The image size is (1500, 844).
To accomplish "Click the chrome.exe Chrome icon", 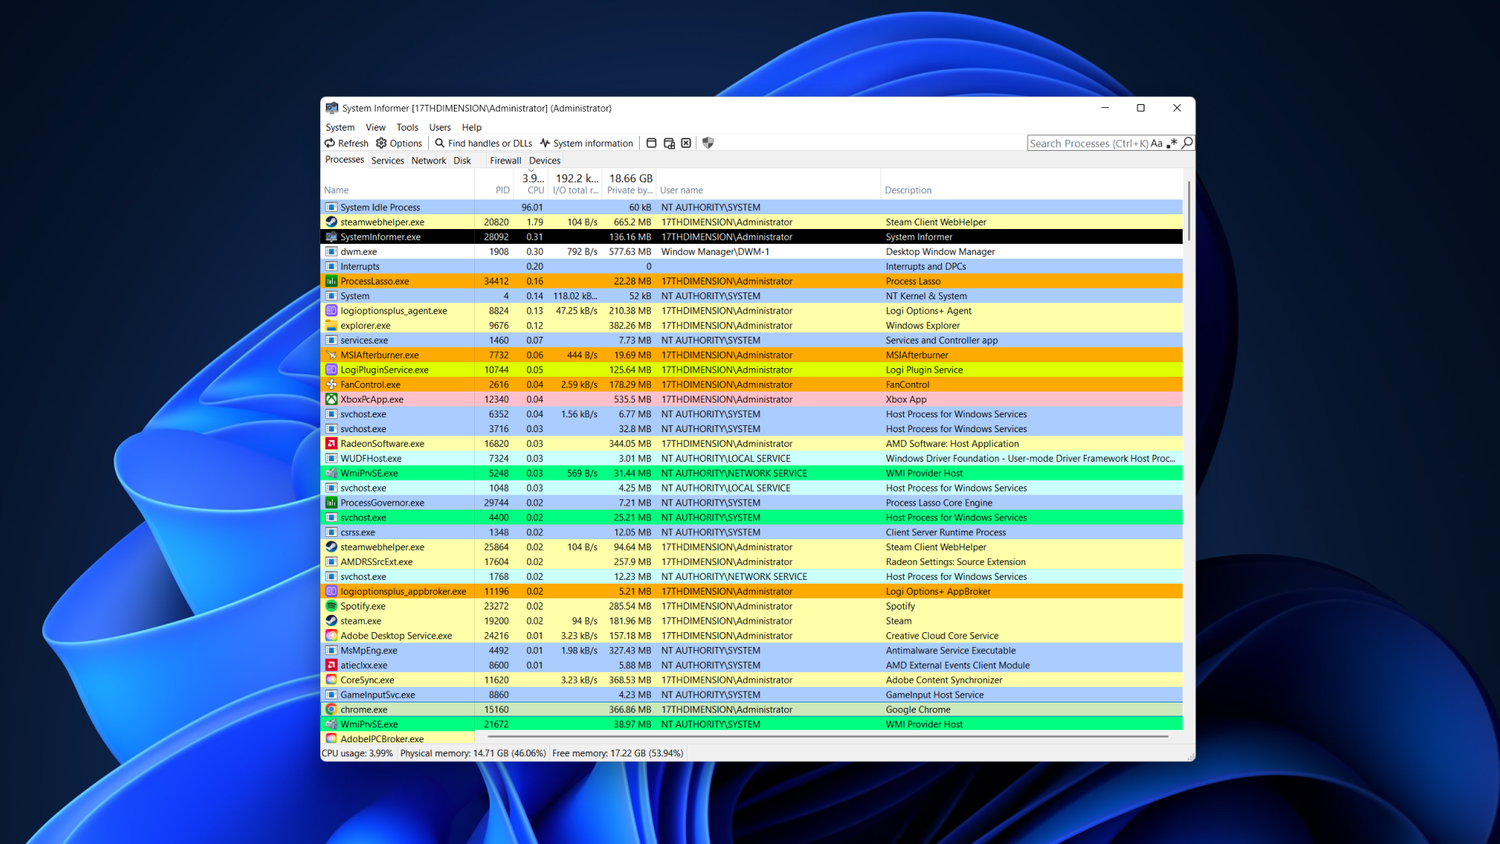I will [331, 709].
